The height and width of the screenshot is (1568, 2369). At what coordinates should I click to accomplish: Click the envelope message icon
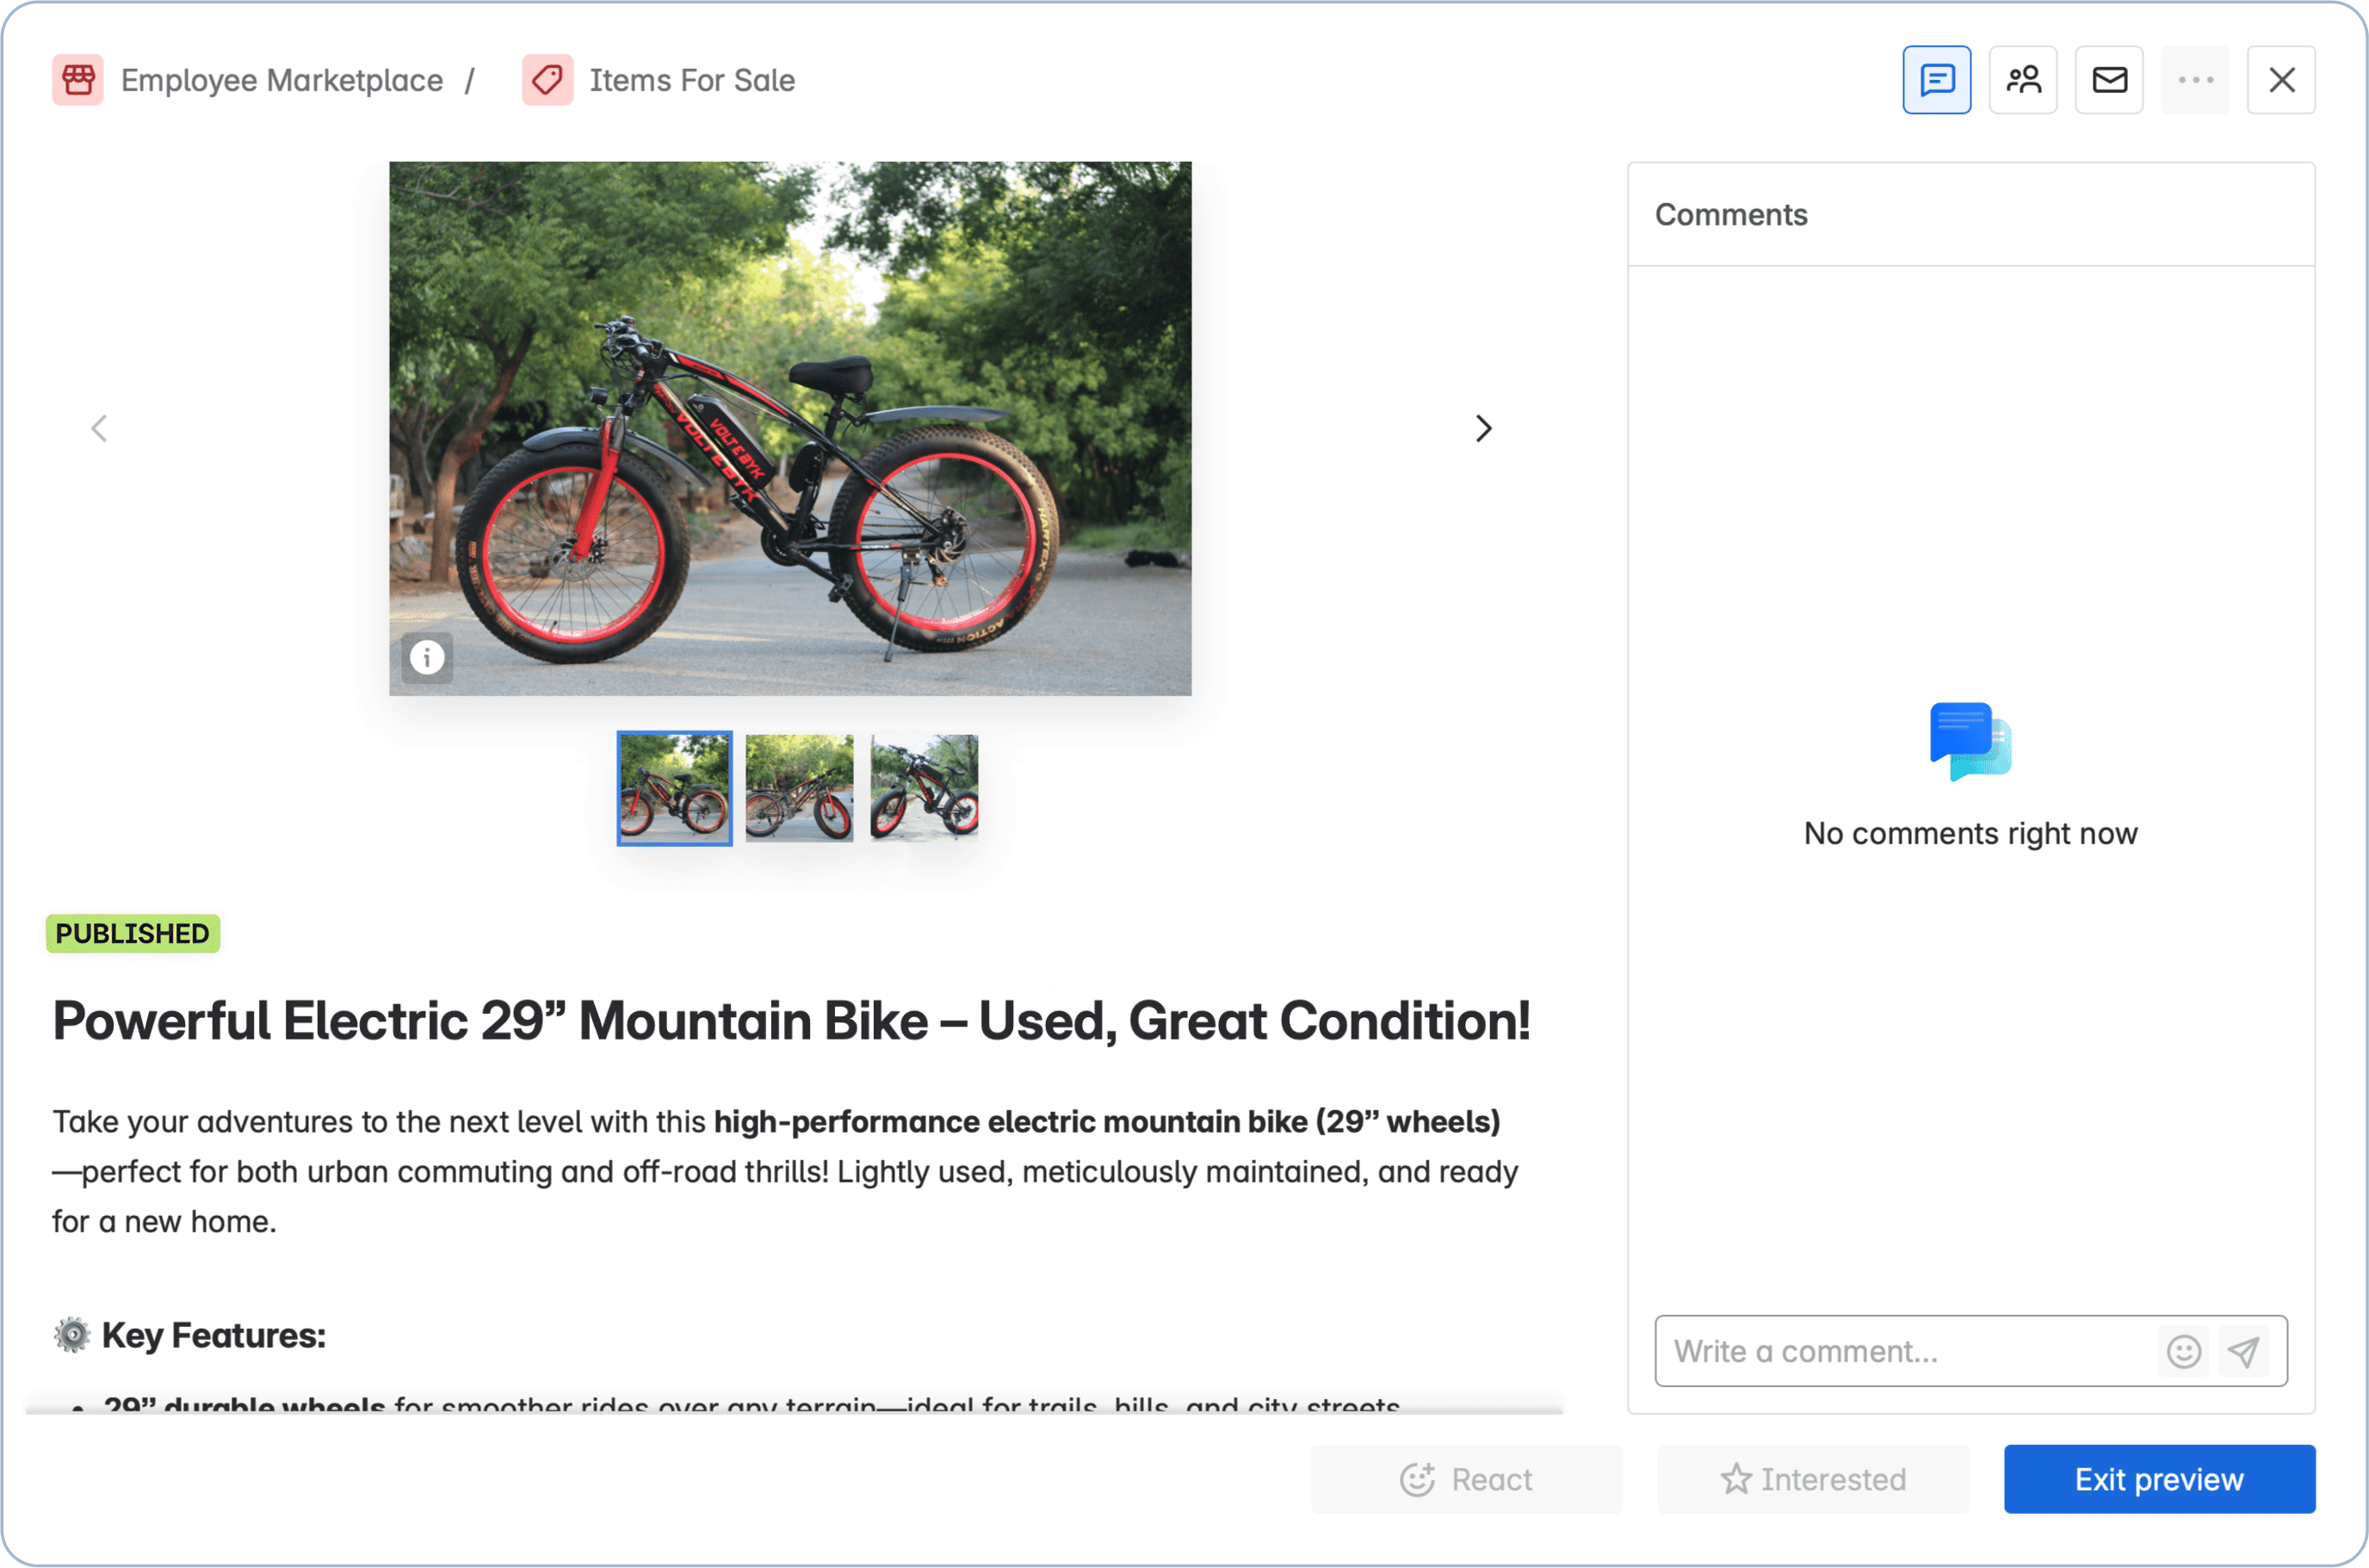(2109, 79)
